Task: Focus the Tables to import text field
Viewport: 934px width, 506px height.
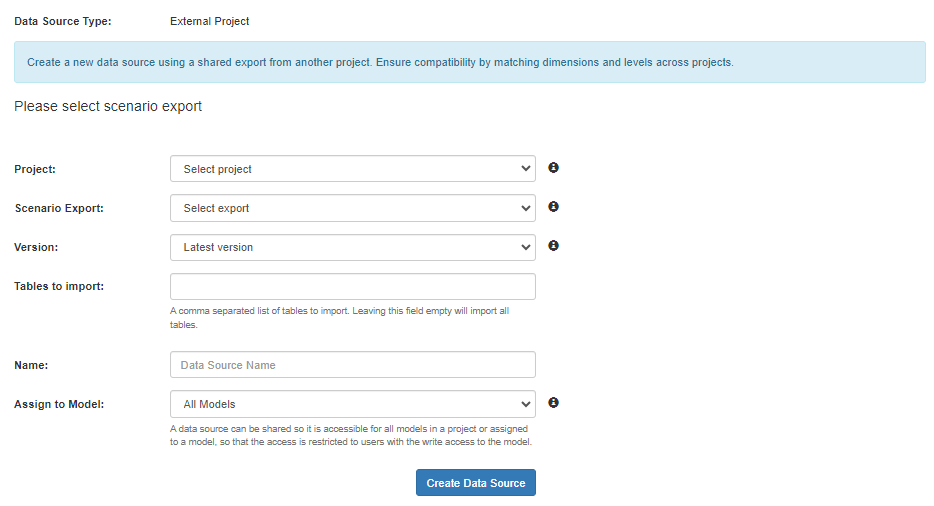Action: click(353, 287)
